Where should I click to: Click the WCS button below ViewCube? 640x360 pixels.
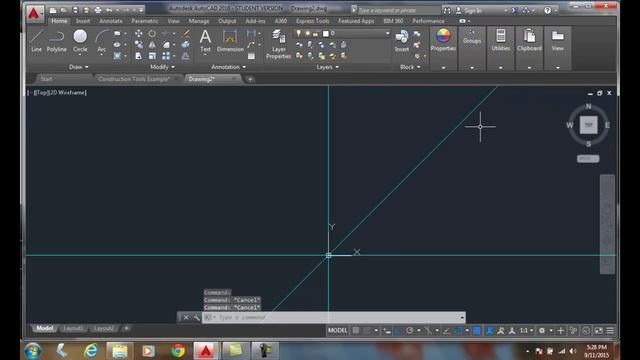[588, 158]
